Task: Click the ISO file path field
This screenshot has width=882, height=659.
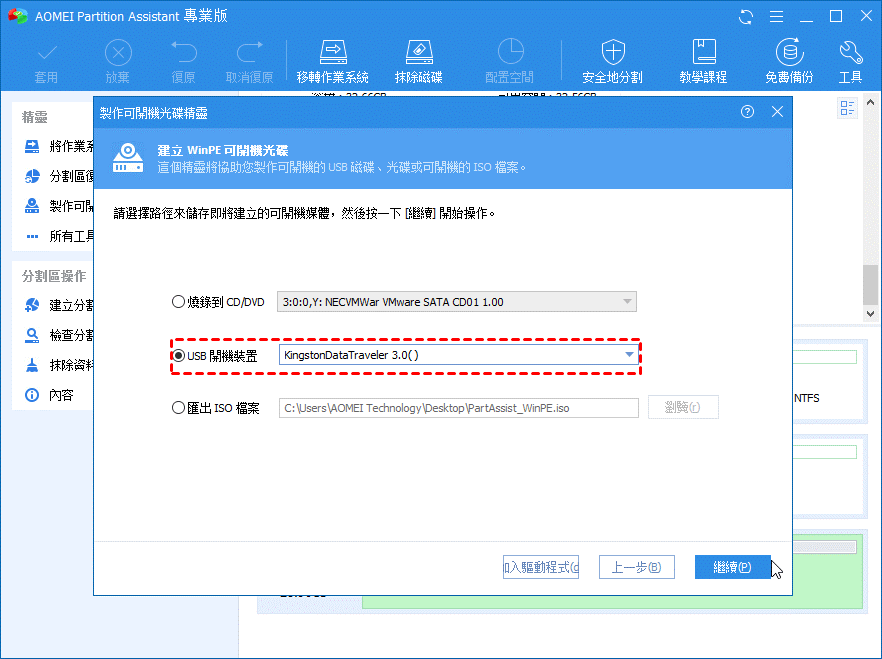Action: 458,408
